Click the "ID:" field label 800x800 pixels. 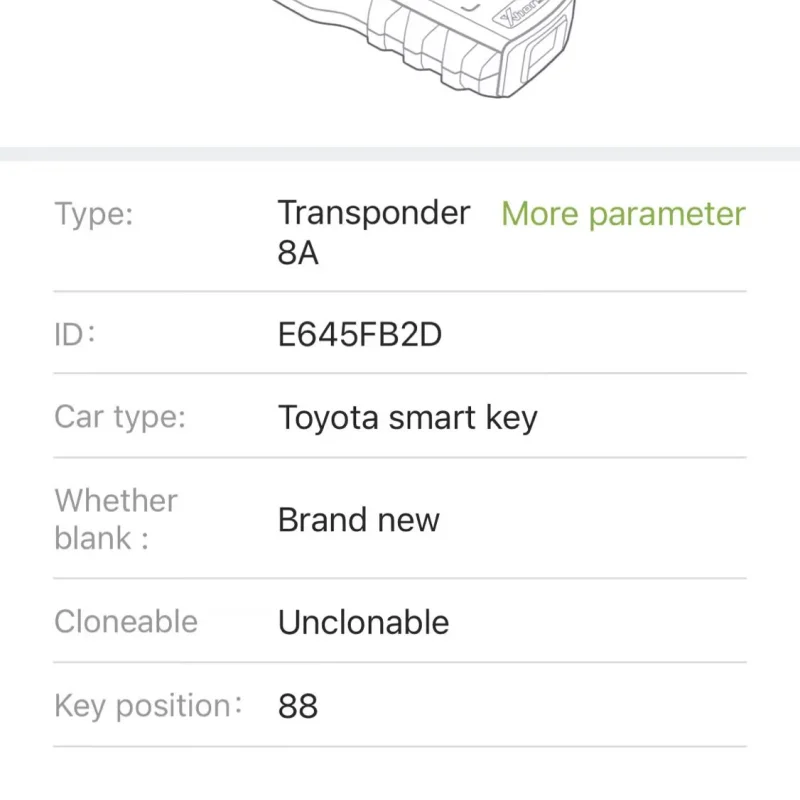75,334
